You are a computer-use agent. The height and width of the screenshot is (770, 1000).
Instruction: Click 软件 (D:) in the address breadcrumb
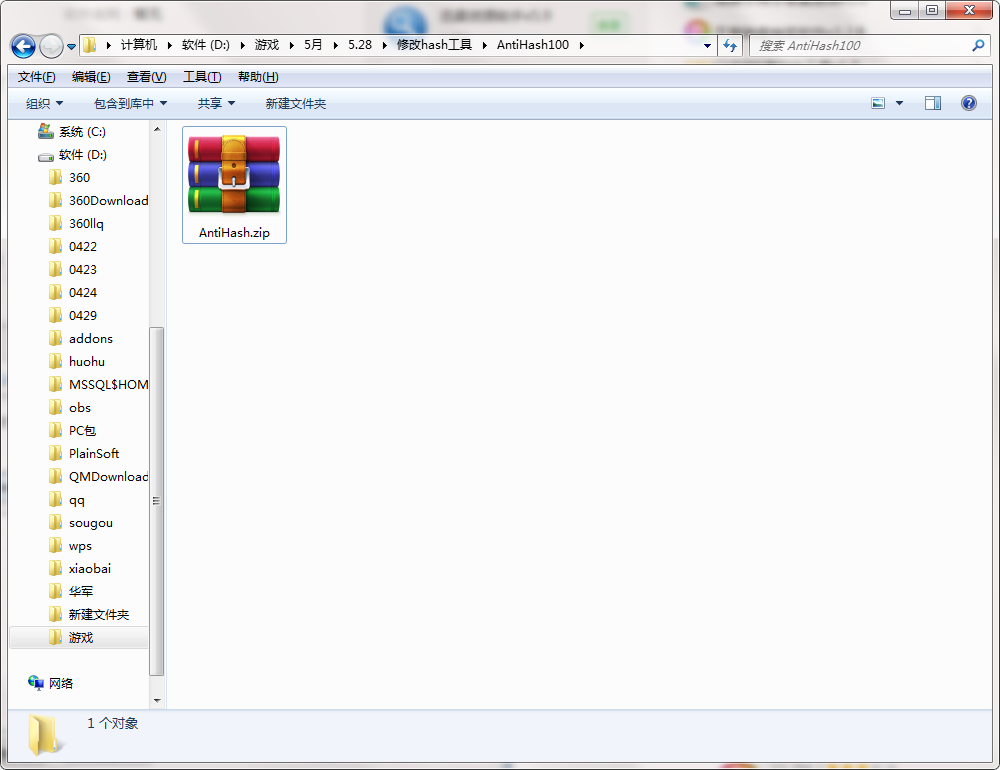click(205, 45)
